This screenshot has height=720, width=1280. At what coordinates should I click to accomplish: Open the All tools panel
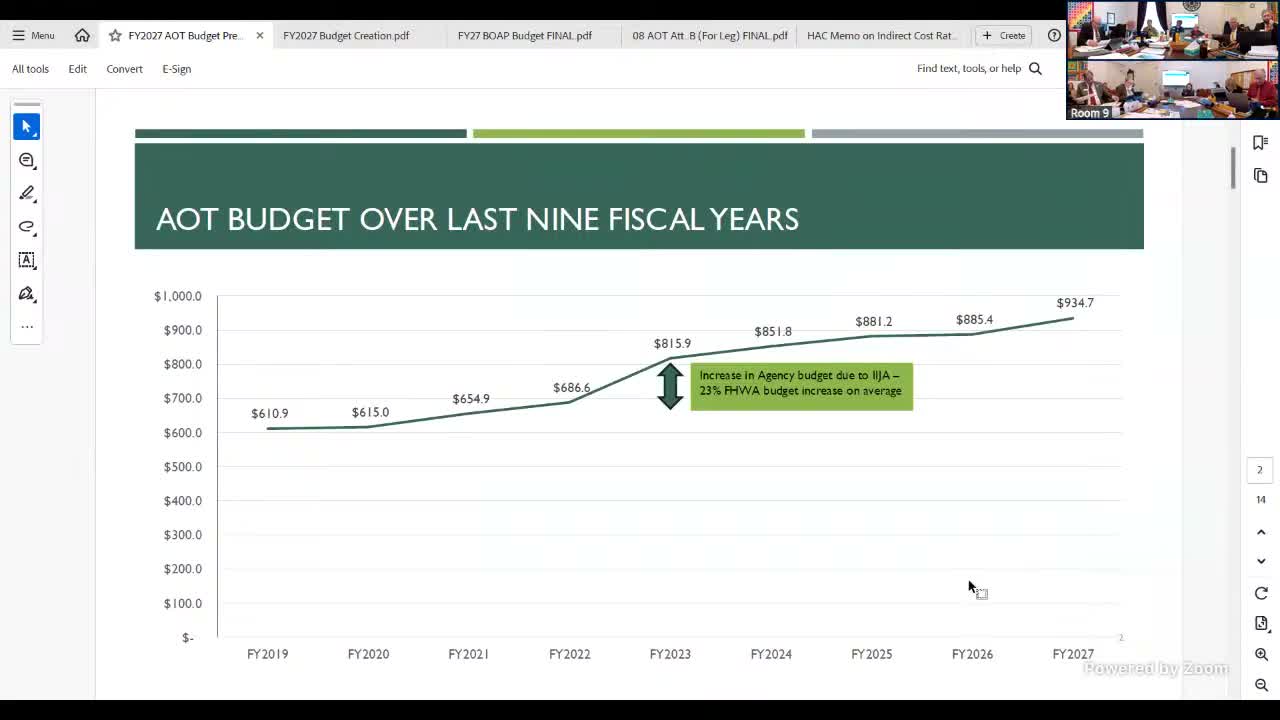tap(30, 69)
